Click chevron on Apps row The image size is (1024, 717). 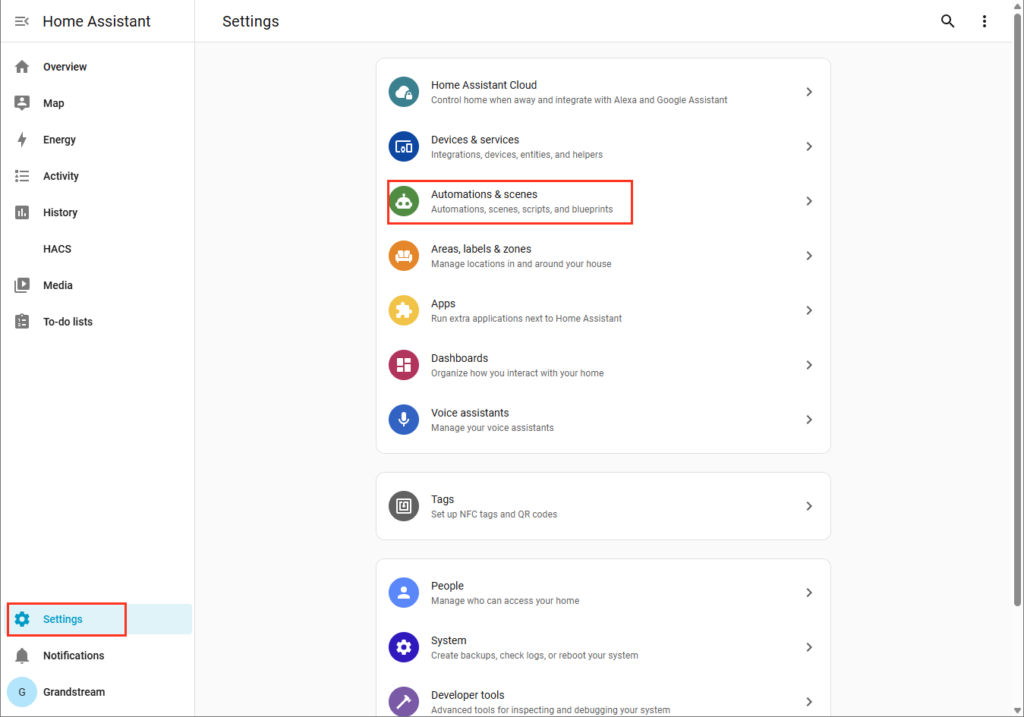pyautogui.click(x=809, y=310)
